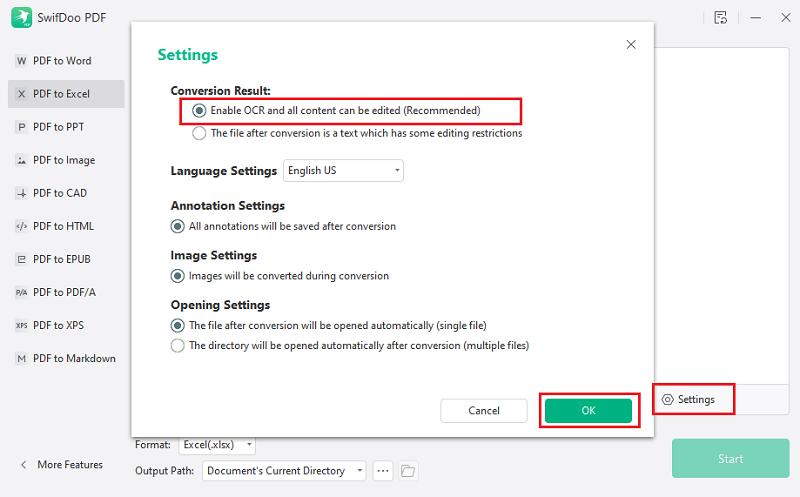The width and height of the screenshot is (800, 497).
Task: Minimize the SwifDoo PDF window
Action: pyautogui.click(x=756, y=17)
